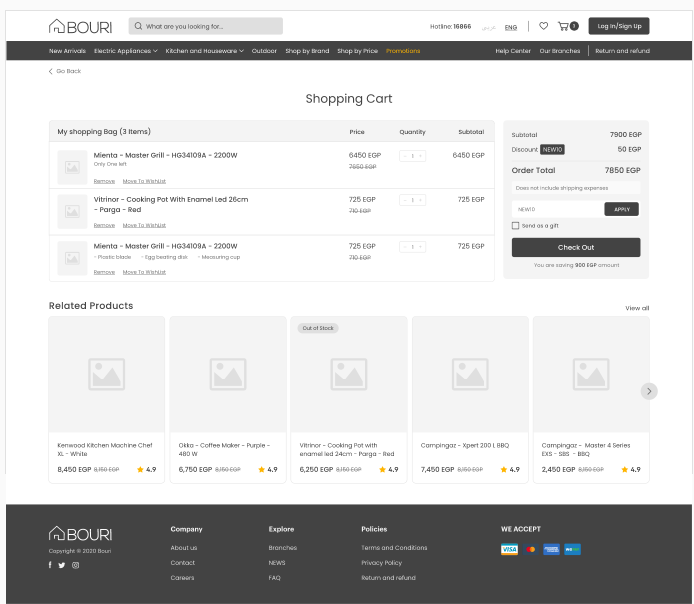The width and height of the screenshot is (694, 604).
Task: Open Instagram page from the footer
Action: point(76,565)
